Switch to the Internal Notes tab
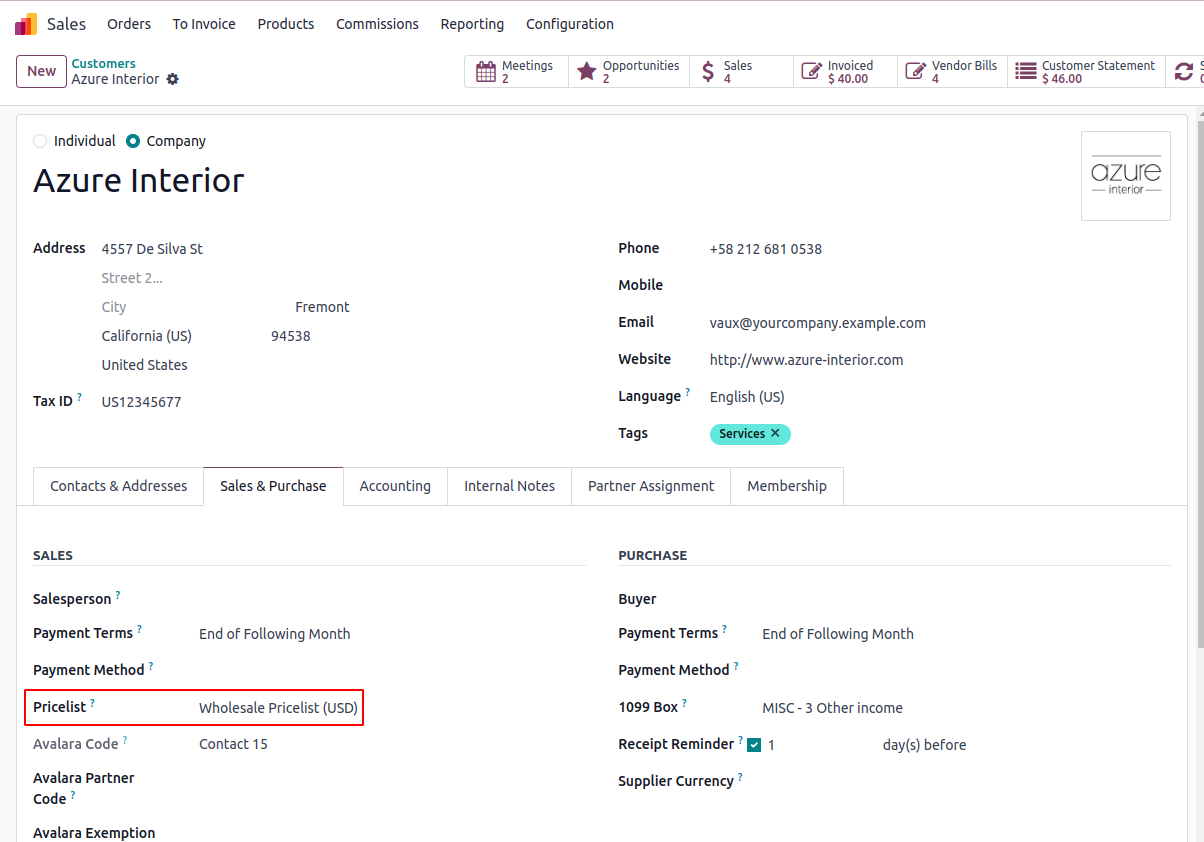1204x842 pixels. click(x=509, y=486)
